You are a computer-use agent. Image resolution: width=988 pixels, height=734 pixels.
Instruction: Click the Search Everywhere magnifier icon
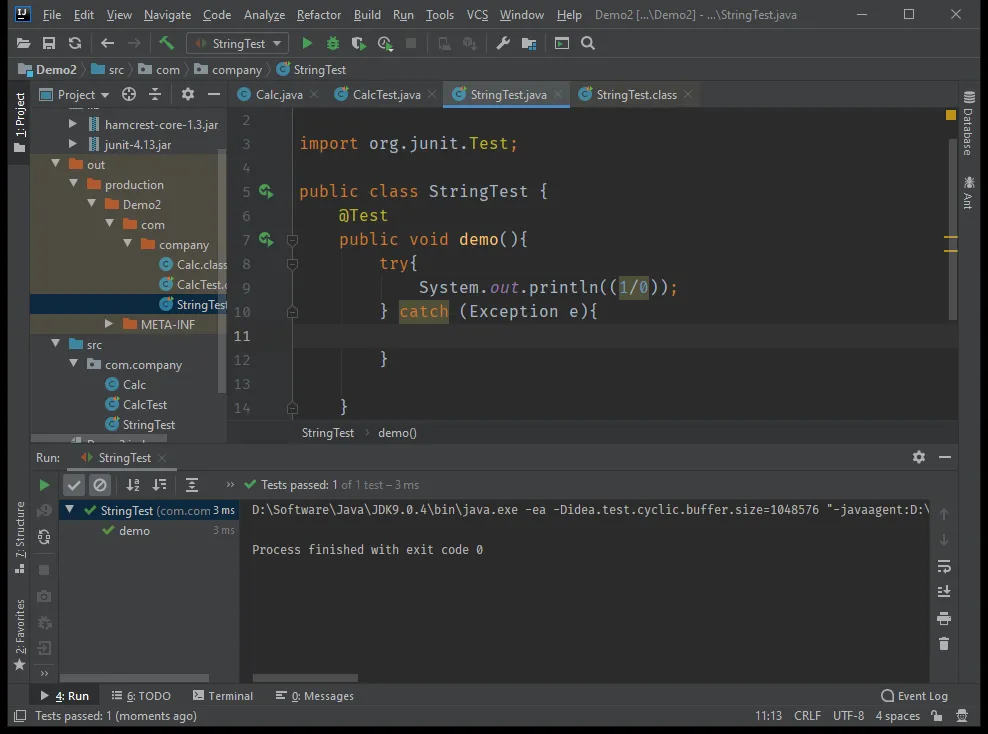point(588,43)
